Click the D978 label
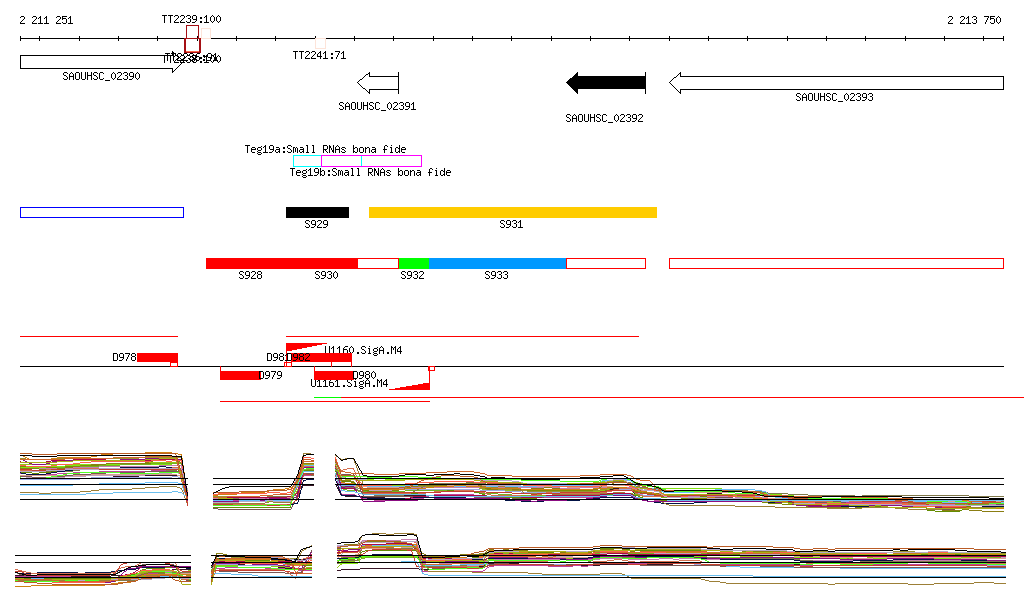Image resolution: width=1024 pixels, height=611 pixels. pyautogui.click(x=124, y=358)
